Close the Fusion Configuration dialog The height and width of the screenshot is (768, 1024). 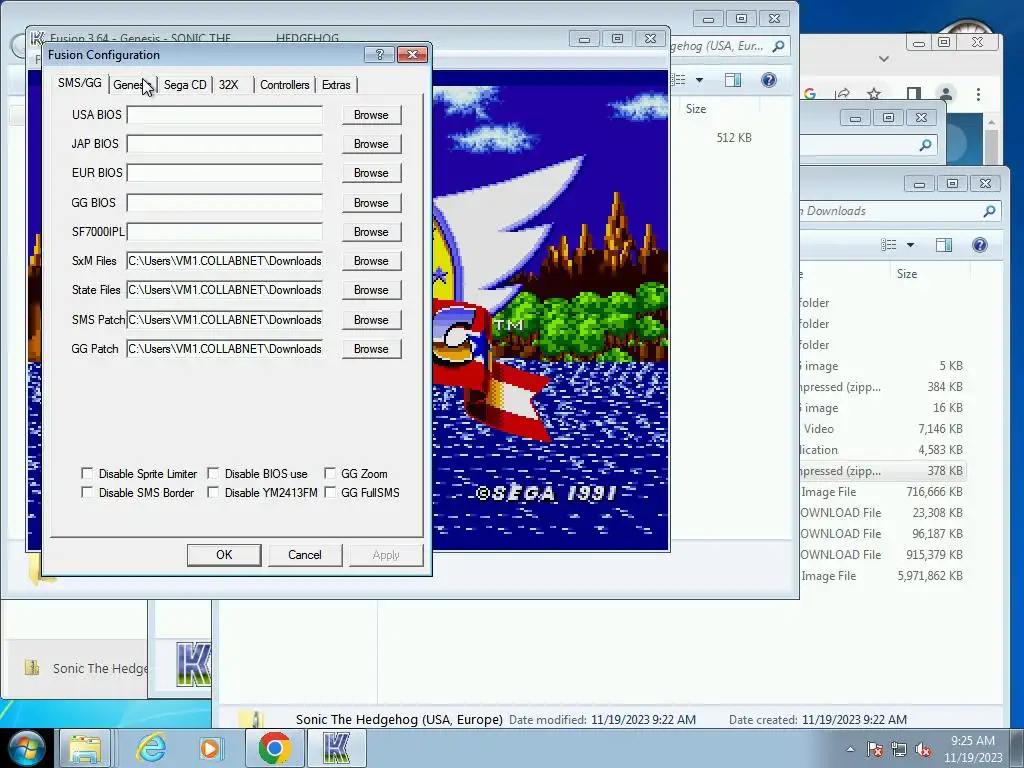[x=412, y=54]
